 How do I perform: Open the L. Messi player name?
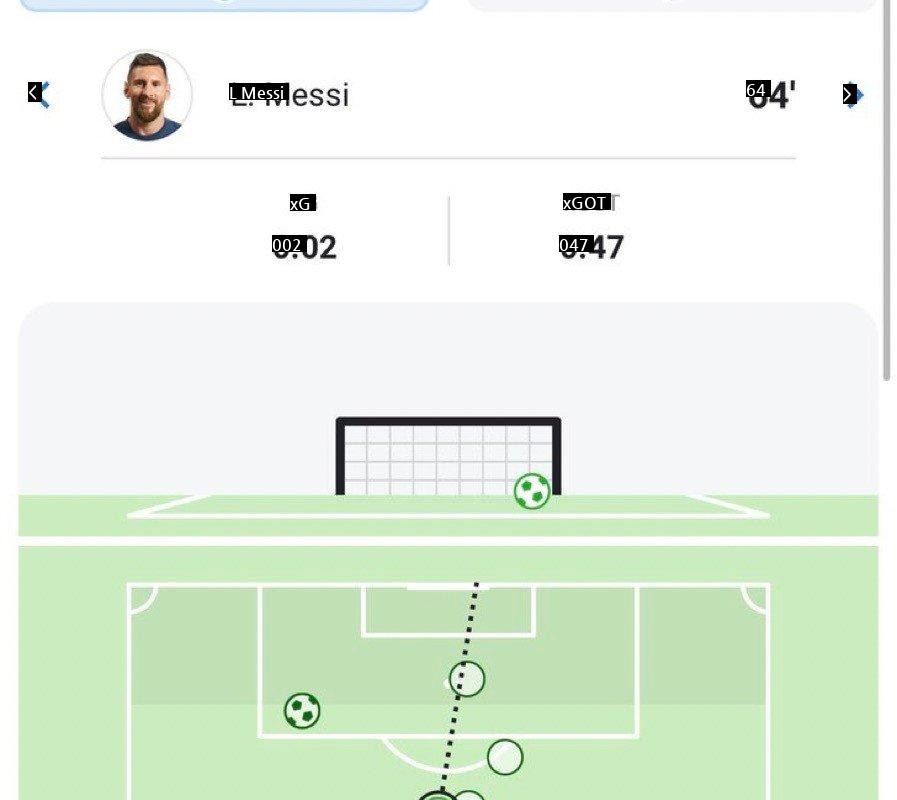click(290, 95)
